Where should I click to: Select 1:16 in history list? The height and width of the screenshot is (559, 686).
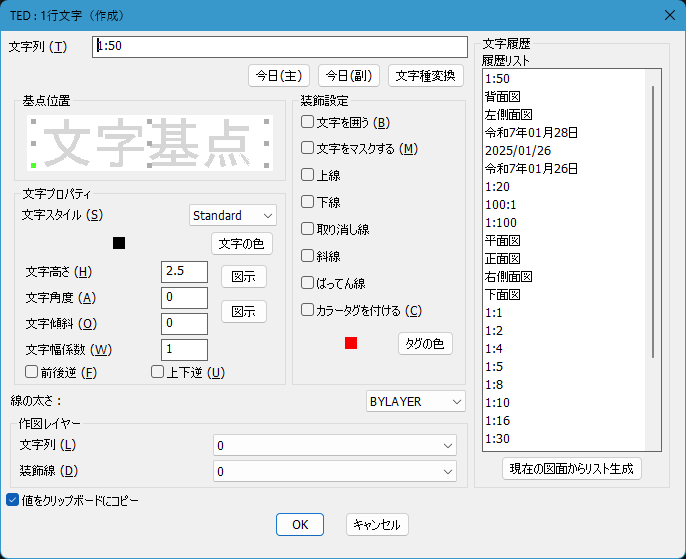point(564,420)
